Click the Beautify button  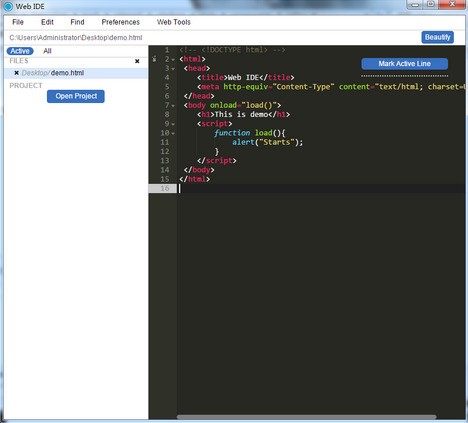(437, 37)
